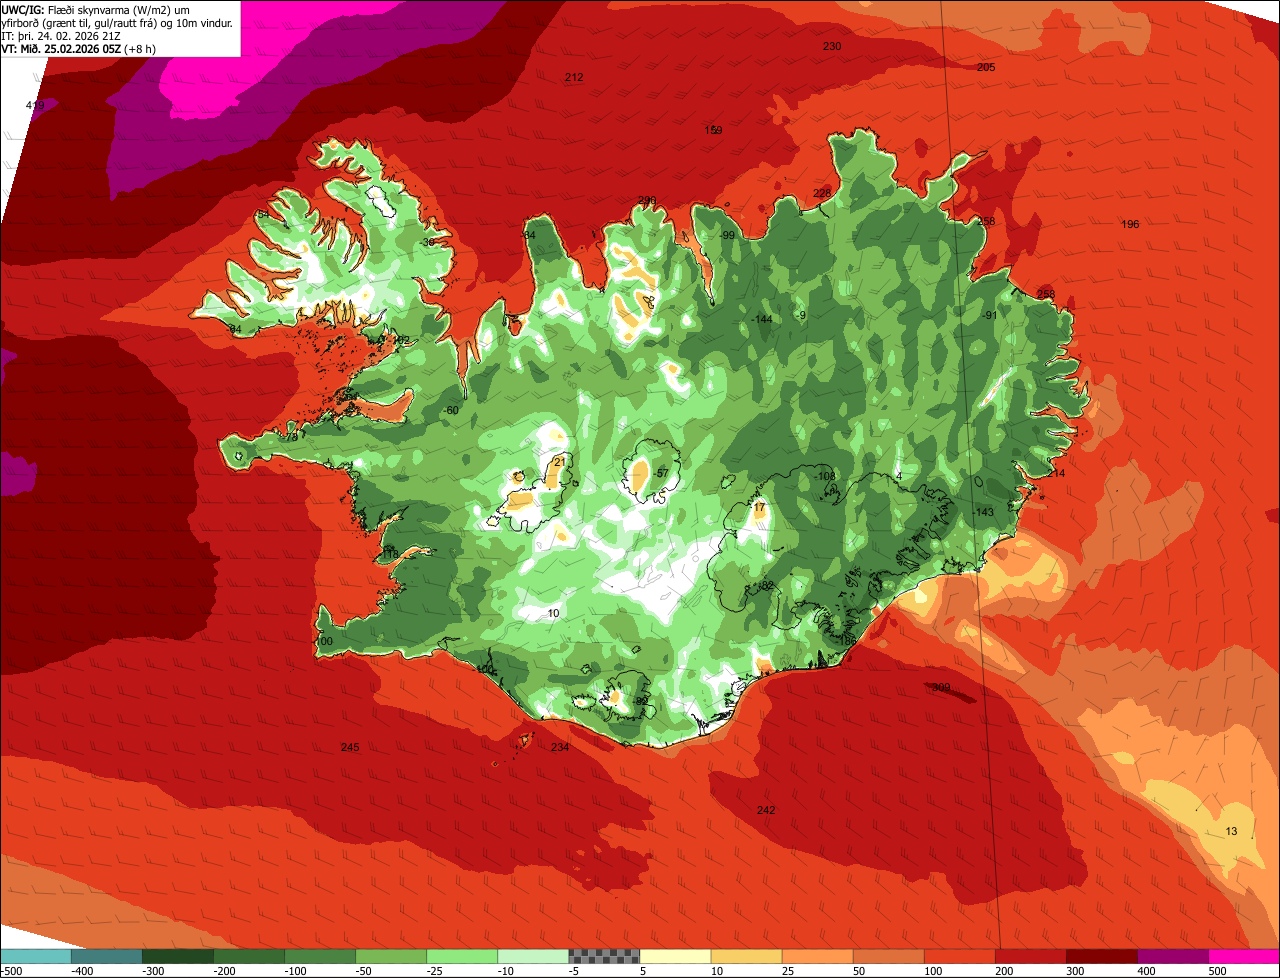Image resolution: width=1280 pixels, height=978 pixels.
Task: Pick the pale green -10 to -5 swatch
Action: tap(533, 955)
